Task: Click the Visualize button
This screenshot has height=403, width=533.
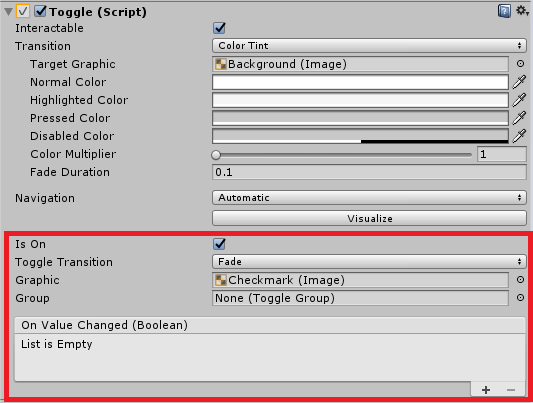Action: pyautogui.click(x=369, y=218)
